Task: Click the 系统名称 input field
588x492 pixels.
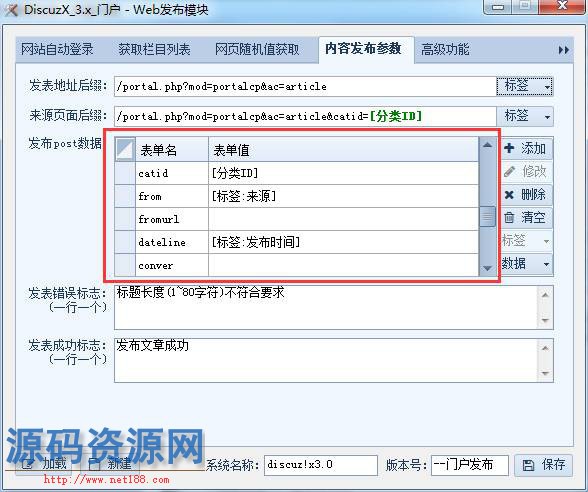Action: point(321,465)
